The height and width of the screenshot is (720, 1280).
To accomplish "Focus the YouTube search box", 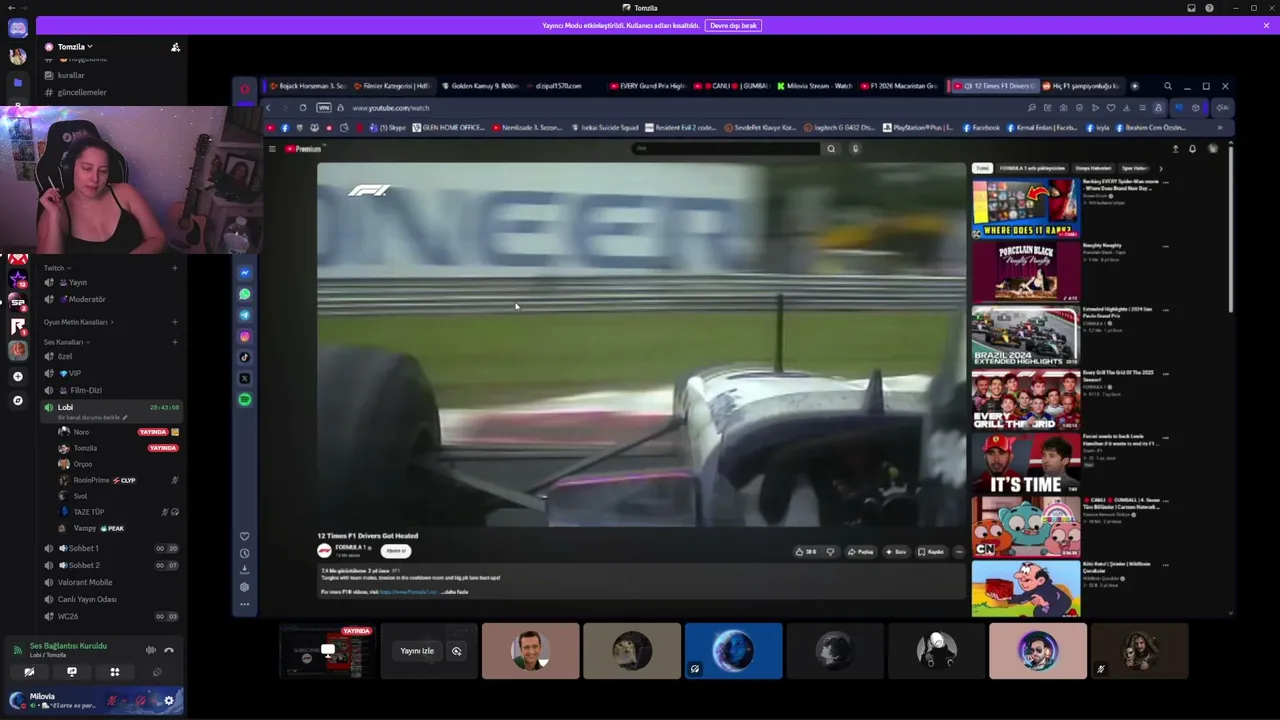I will [x=727, y=149].
